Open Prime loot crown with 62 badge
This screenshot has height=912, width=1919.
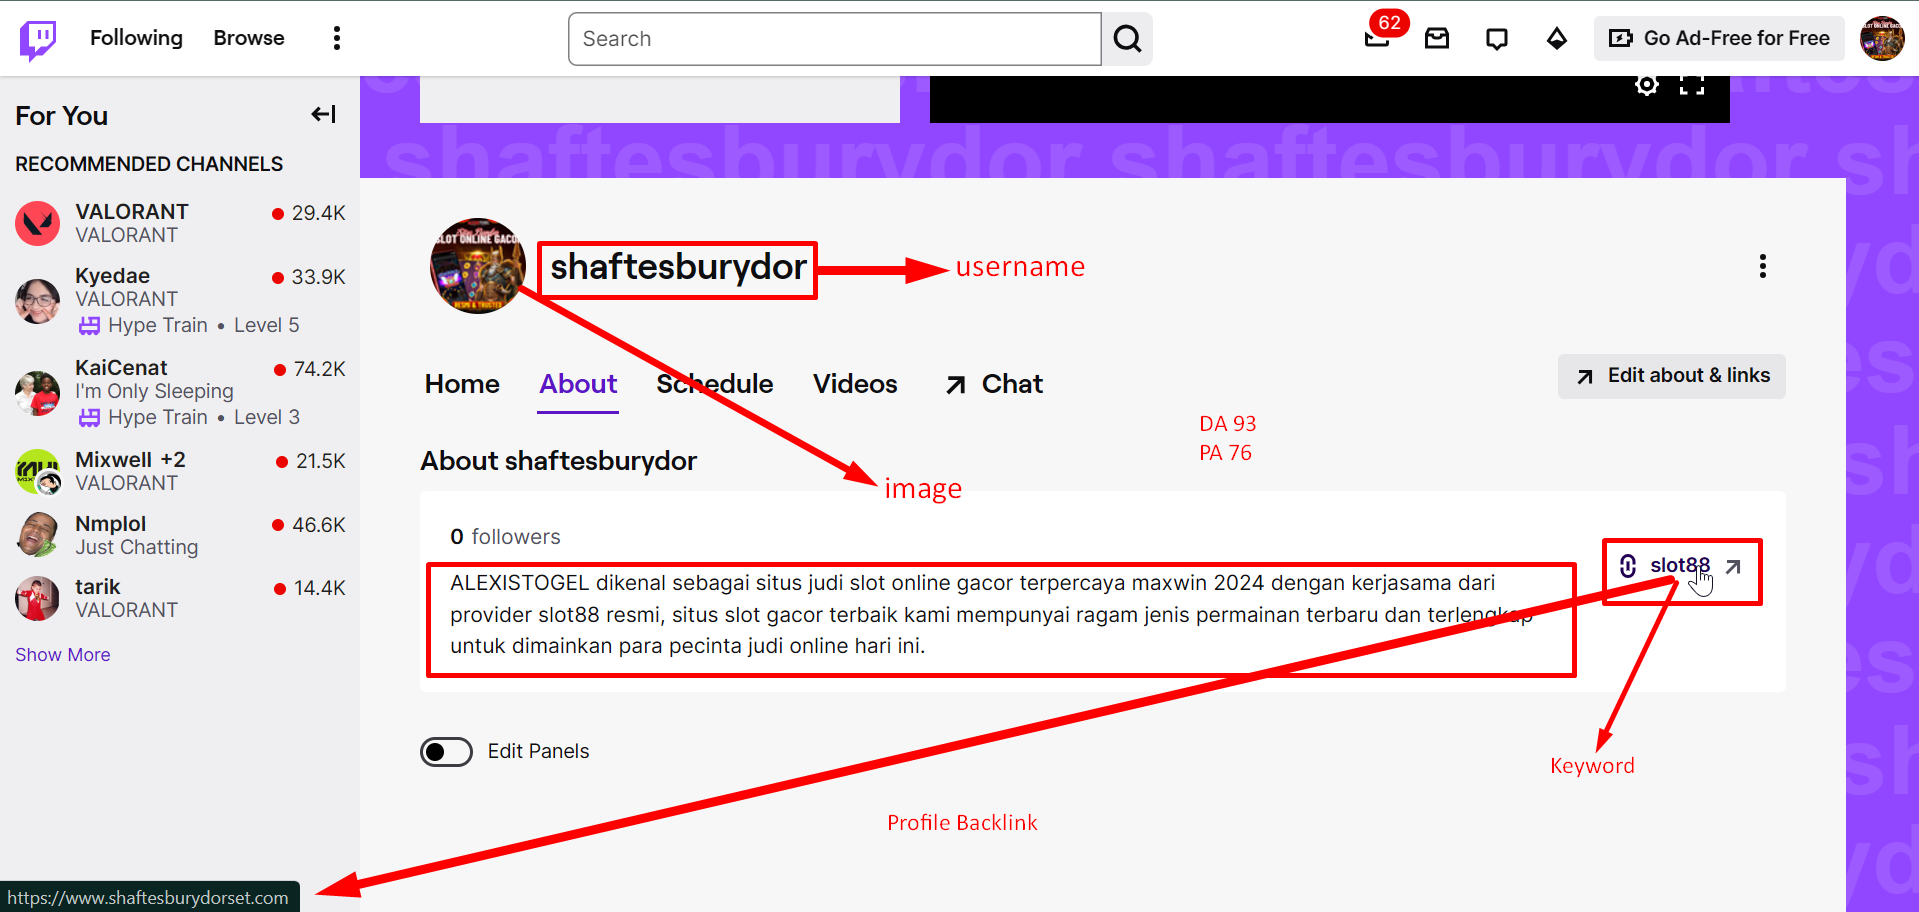click(x=1378, y=38)
